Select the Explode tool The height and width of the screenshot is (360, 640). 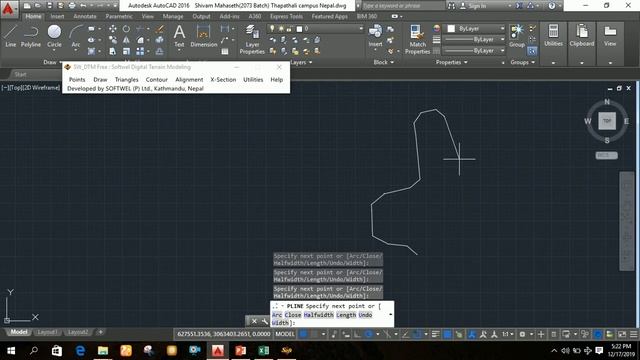click(160, 40)
